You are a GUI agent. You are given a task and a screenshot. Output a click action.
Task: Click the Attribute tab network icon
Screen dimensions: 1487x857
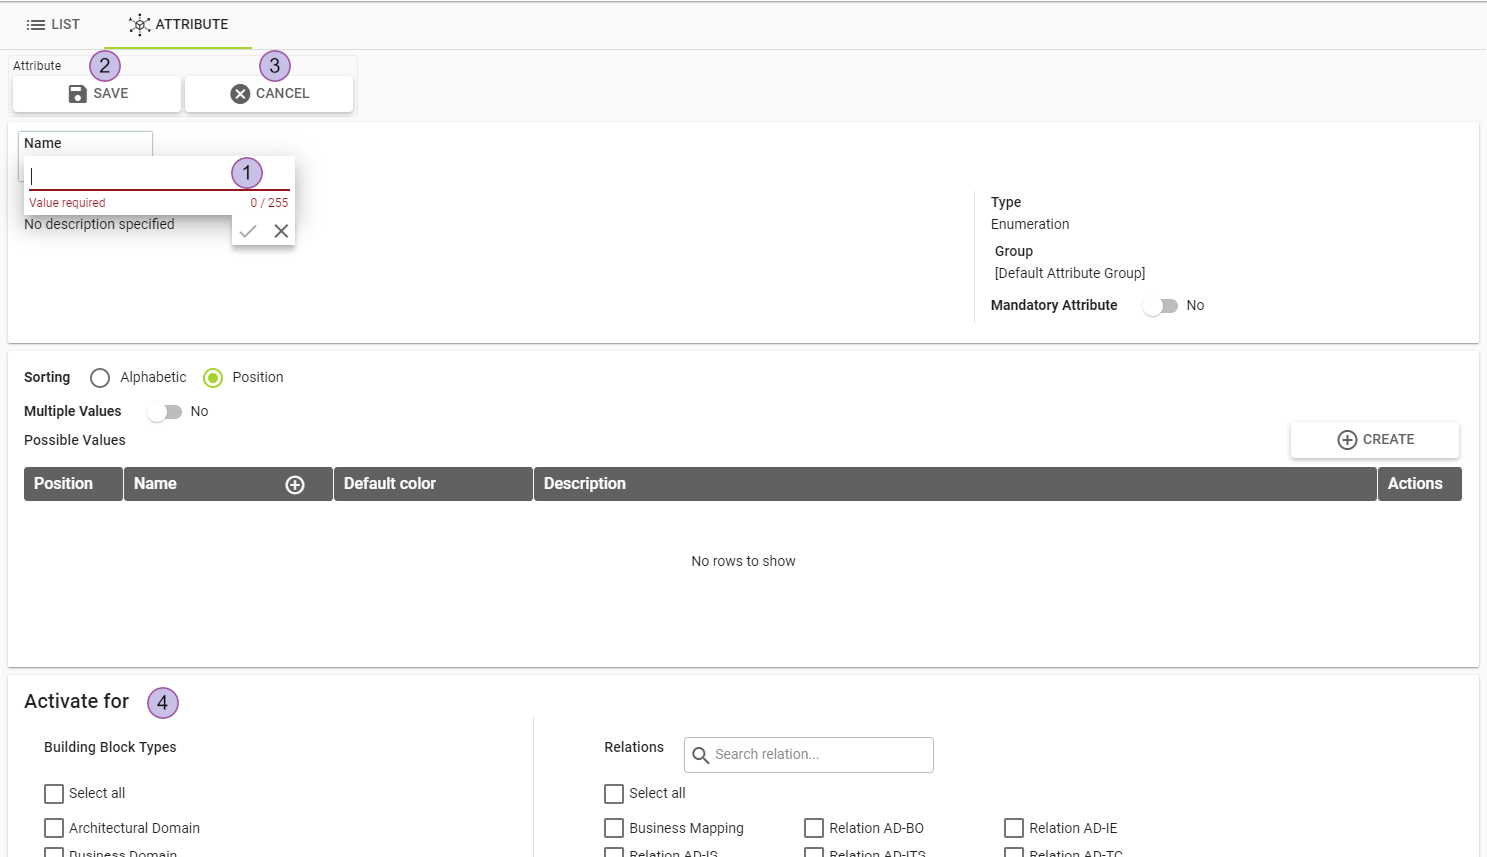click(140, 25)
